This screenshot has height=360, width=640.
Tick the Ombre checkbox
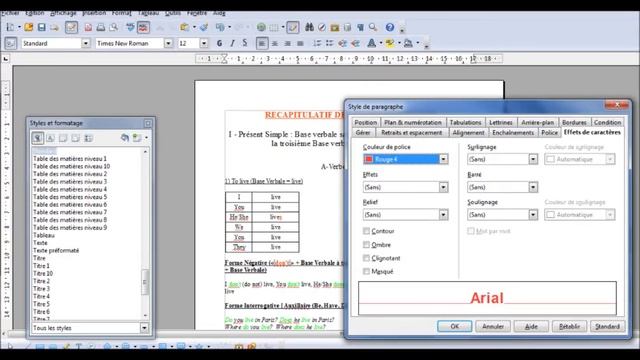(x=366, y=244)
